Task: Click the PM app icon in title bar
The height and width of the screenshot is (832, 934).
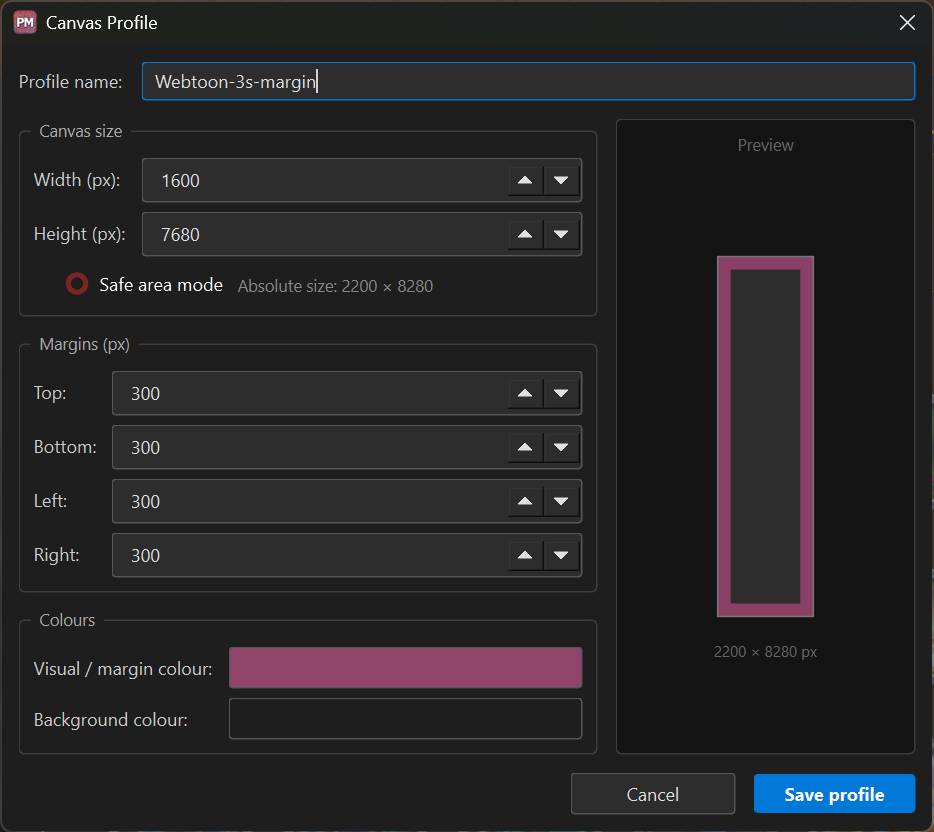Action: tap(25, 23)
